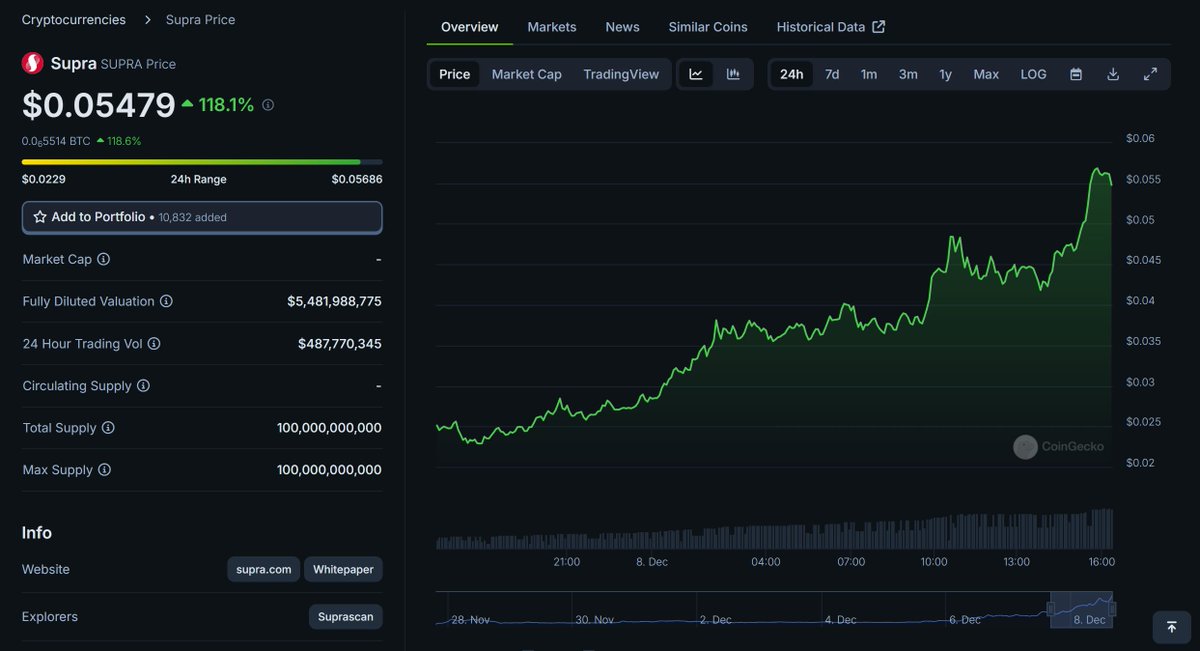
Task: Click the info icon beside Circulating Supply
Action: (x=144, y=385)
